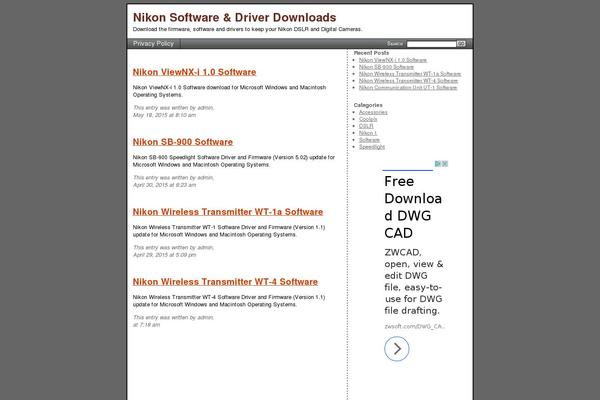Select Nikon SB-900 Software in Recent Posts
The image size is (600, 400).
tap(386, 67)
